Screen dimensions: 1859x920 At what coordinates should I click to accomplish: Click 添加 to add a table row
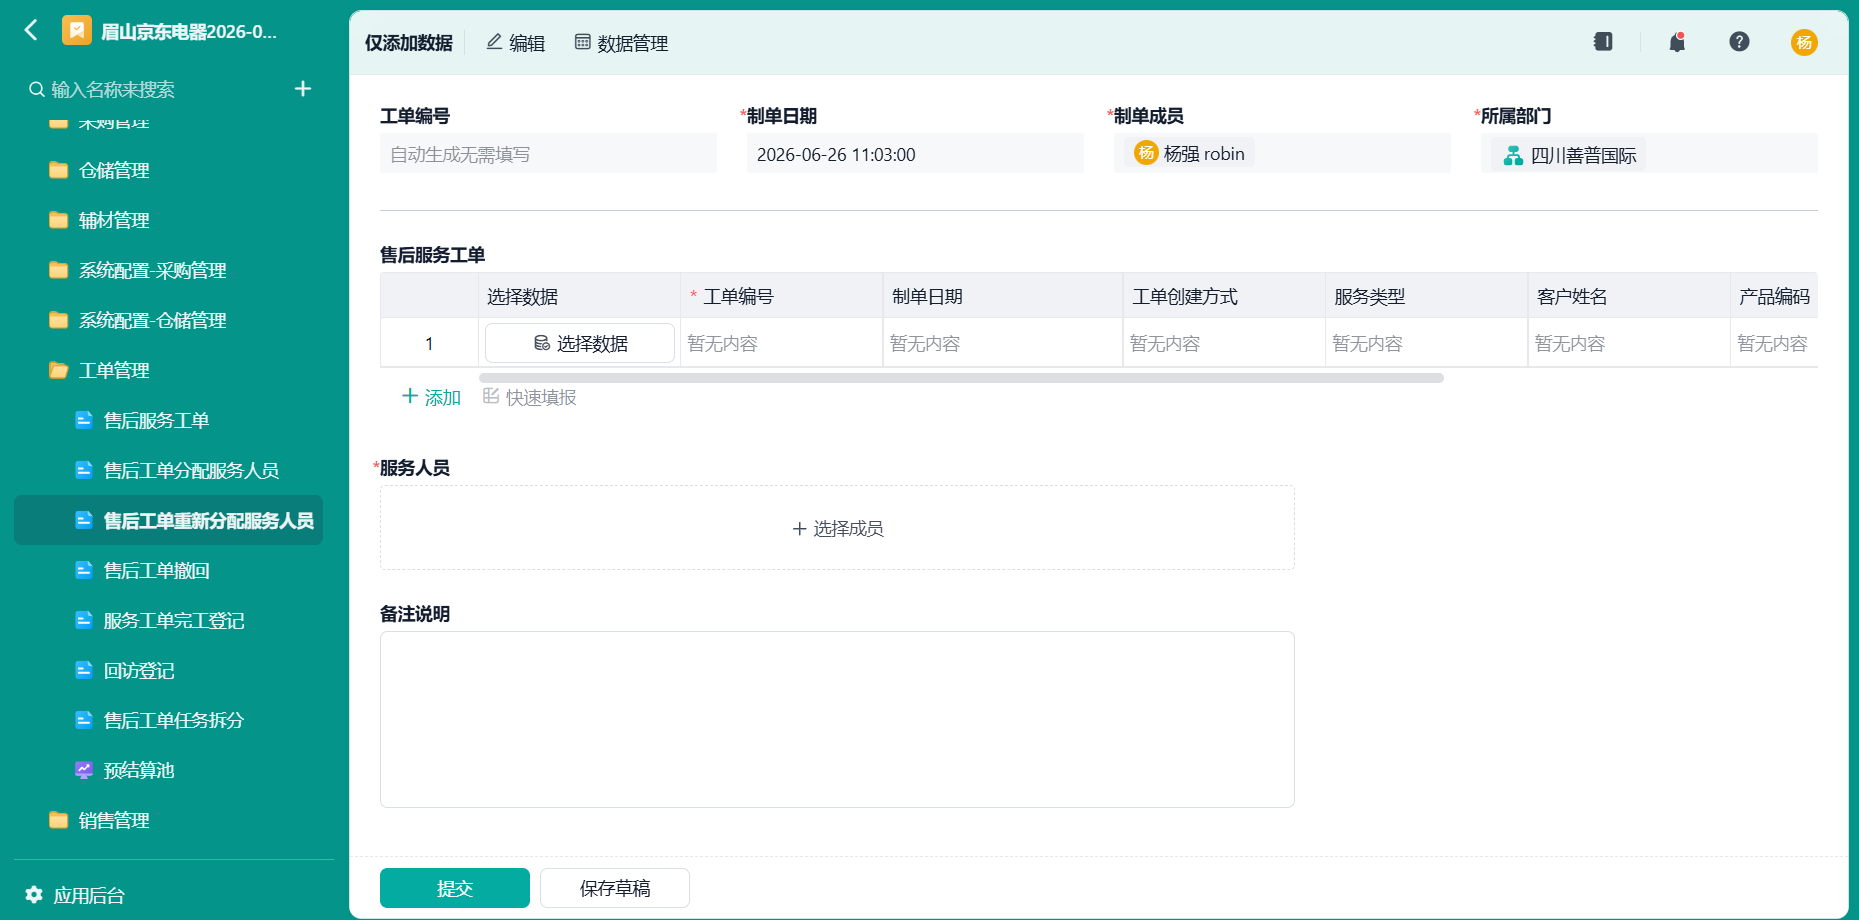(431, 397)
